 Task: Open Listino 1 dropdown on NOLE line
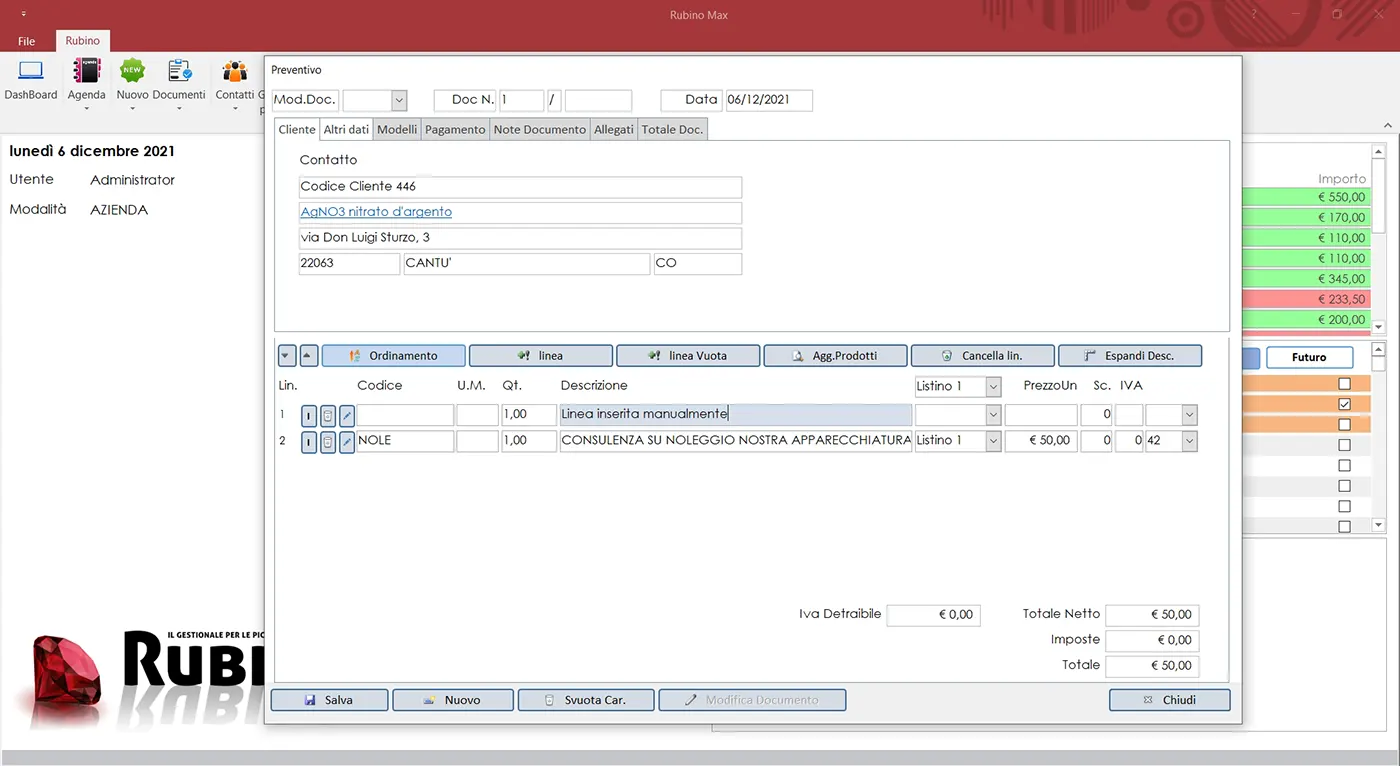993,441
